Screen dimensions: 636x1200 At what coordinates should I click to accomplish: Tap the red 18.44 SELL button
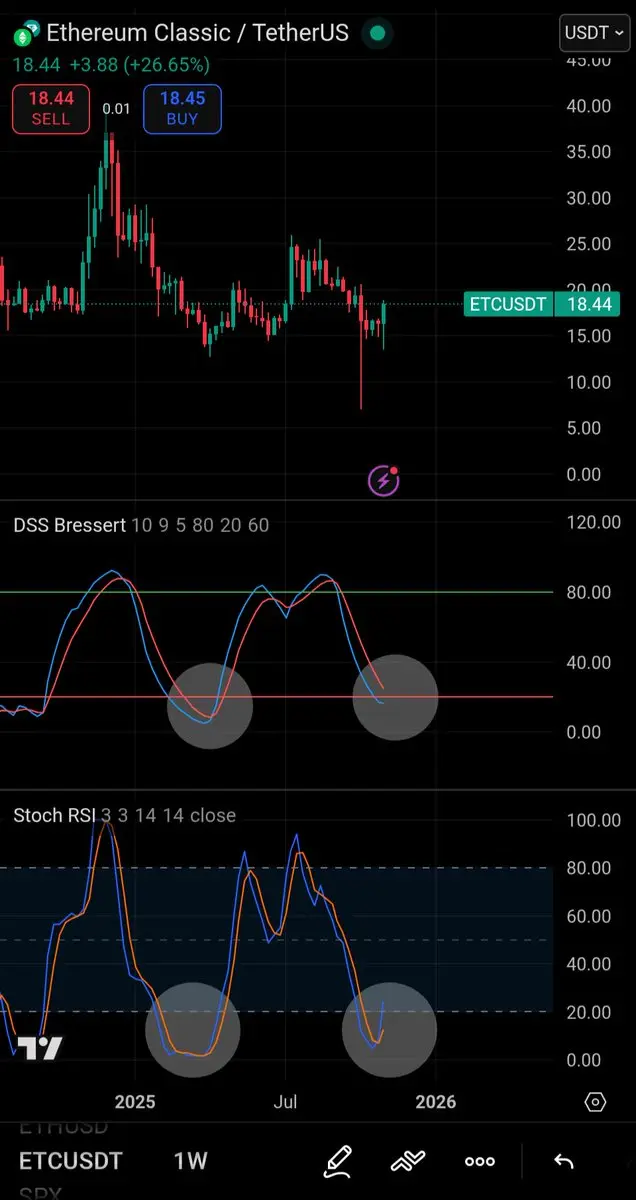pos(51,109)
